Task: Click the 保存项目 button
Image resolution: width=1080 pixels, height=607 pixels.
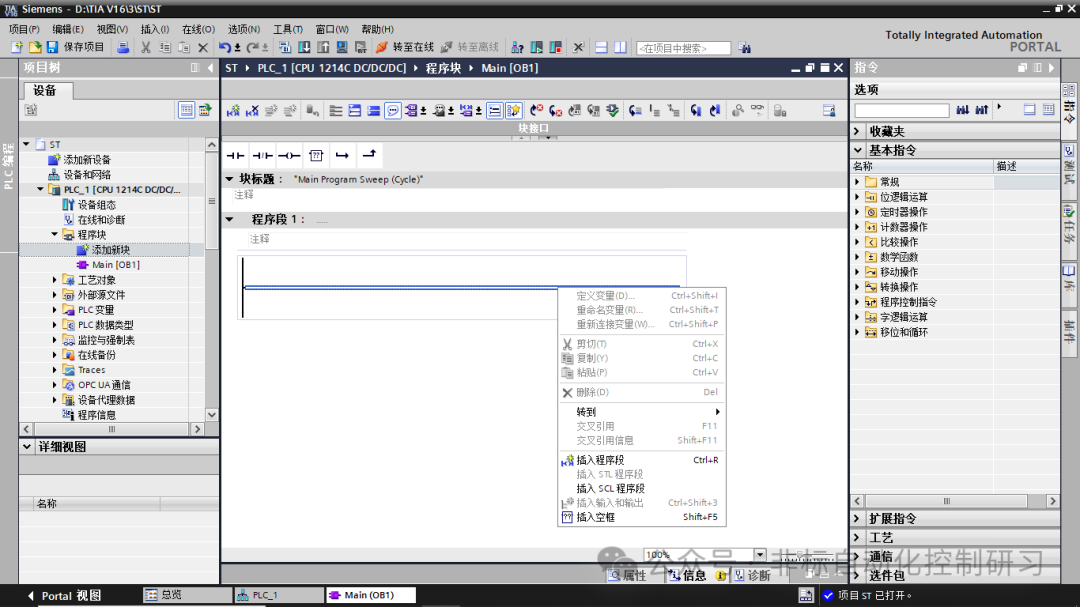Action: [x=75, y=46]
